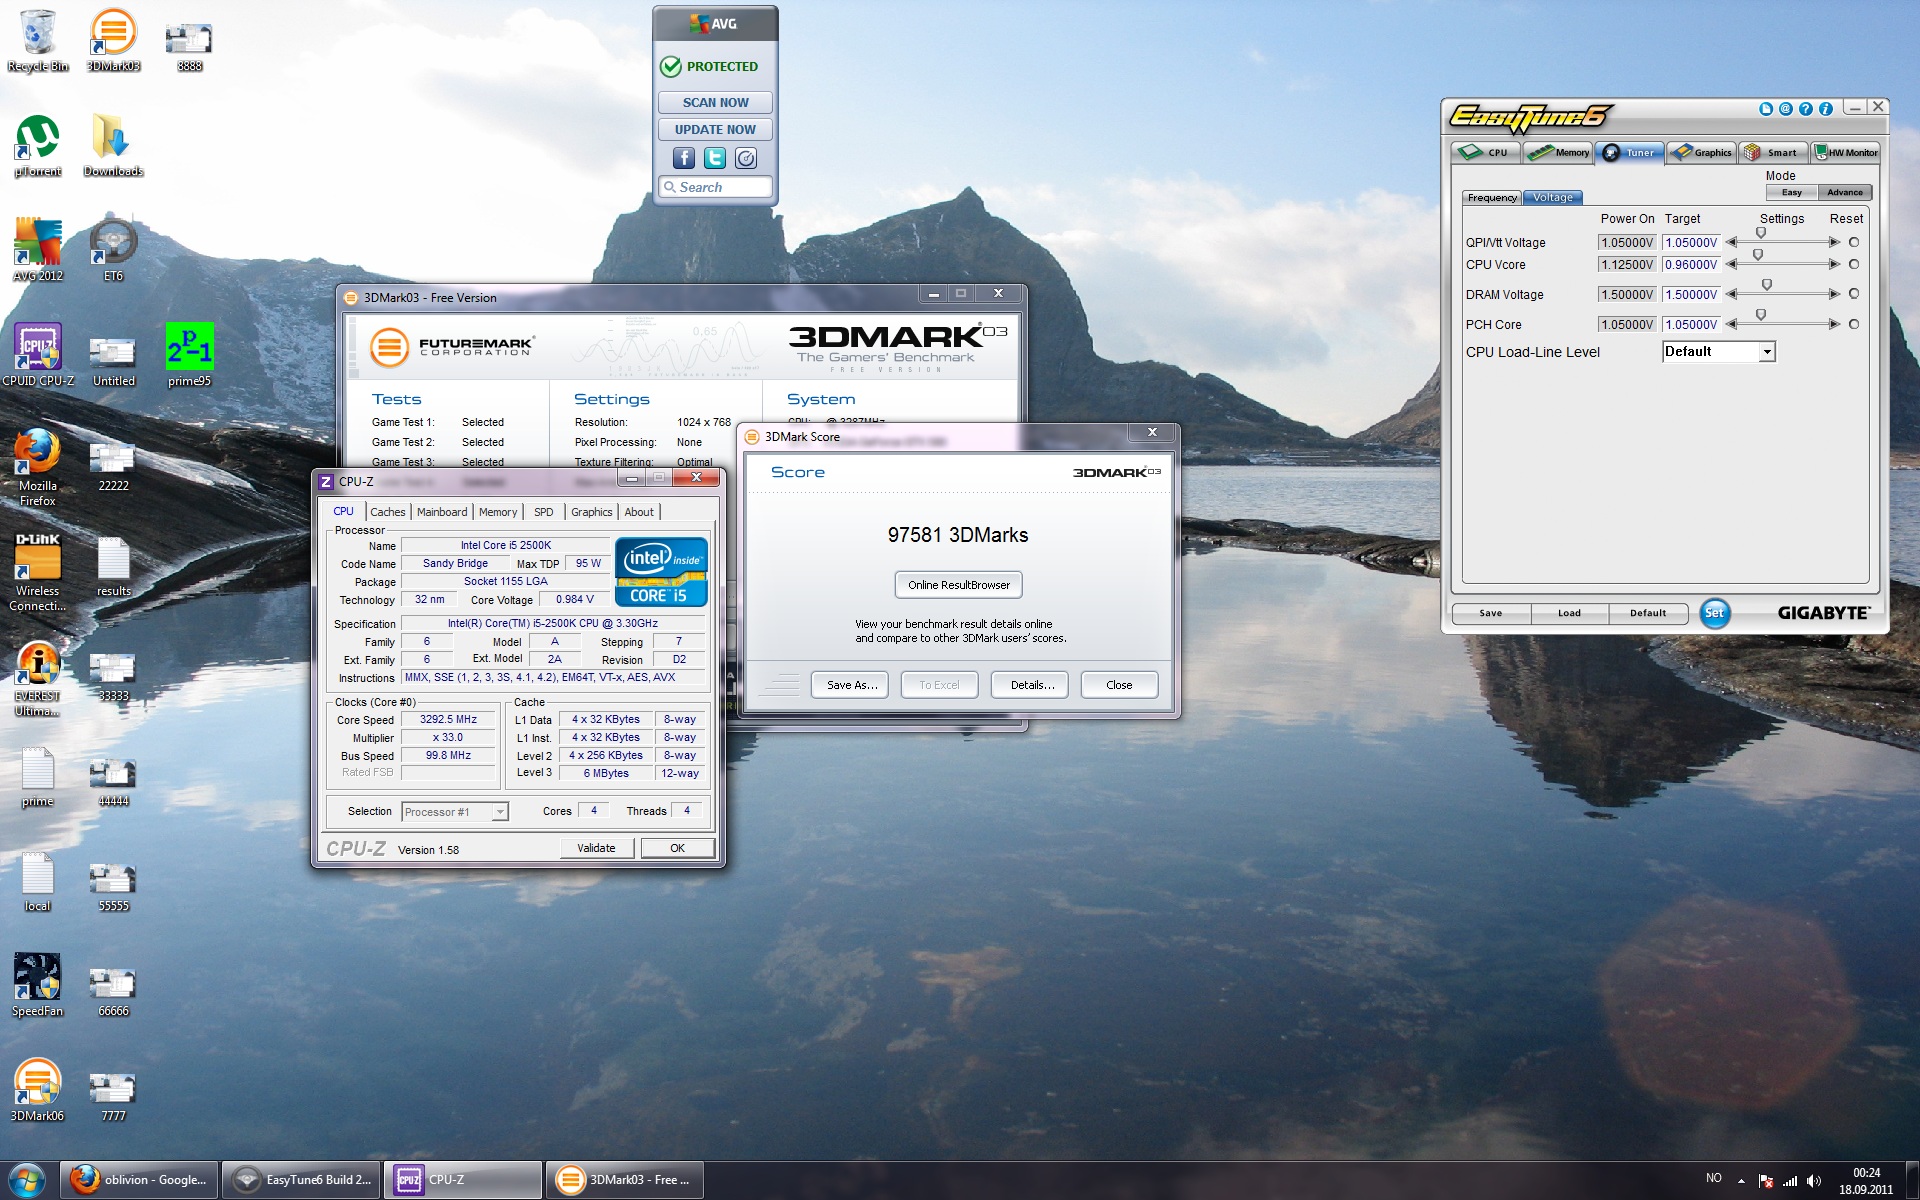This screenshot has width=1920, height=1200.
Task: Reset CPU Vcore with its radio button
Action: (1854, 264)
